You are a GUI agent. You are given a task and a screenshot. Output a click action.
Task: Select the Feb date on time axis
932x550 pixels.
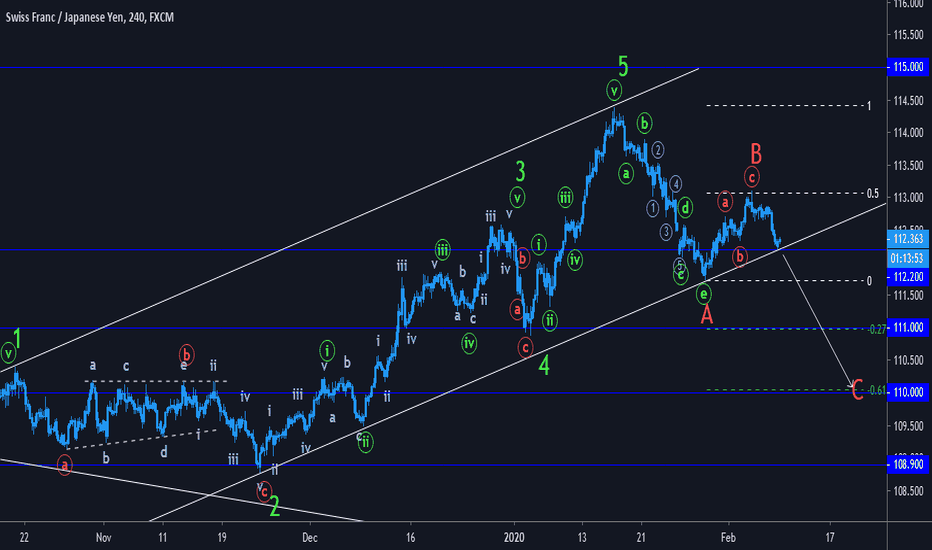pos(728,538)
